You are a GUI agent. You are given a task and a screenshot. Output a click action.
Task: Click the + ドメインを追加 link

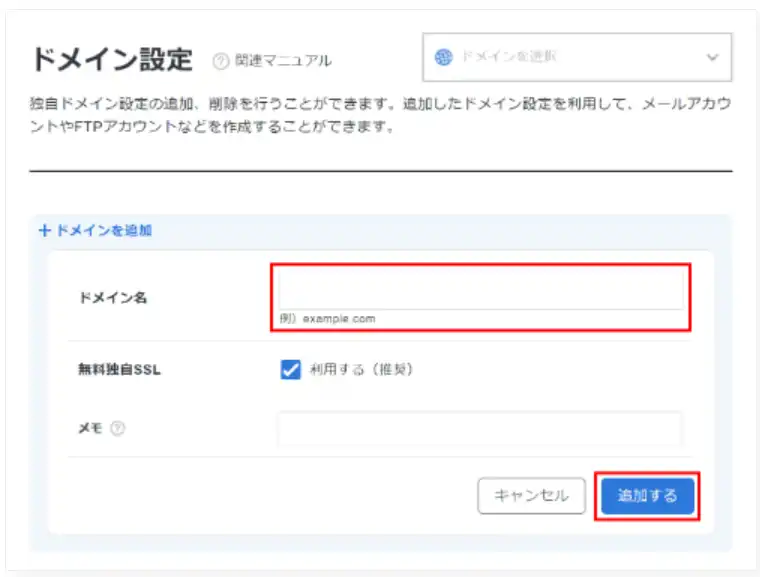[x=95, y=230]
